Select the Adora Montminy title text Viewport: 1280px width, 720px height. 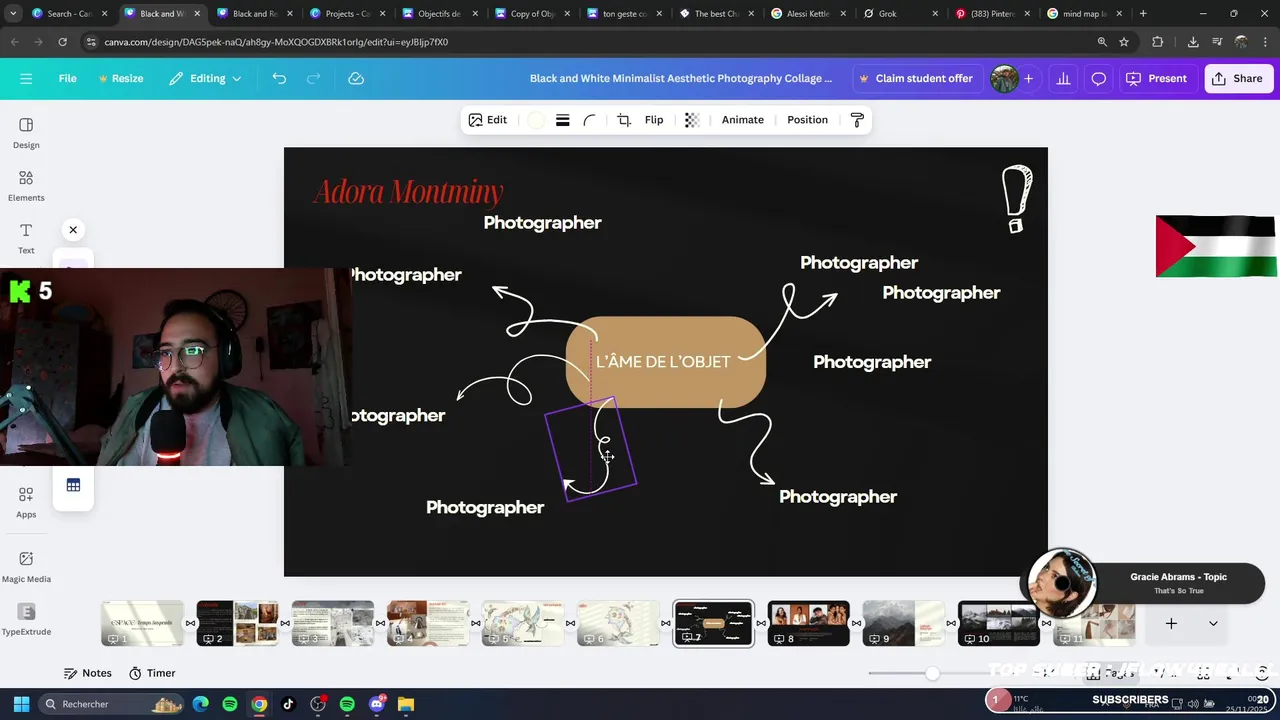[x=408, y=191]
